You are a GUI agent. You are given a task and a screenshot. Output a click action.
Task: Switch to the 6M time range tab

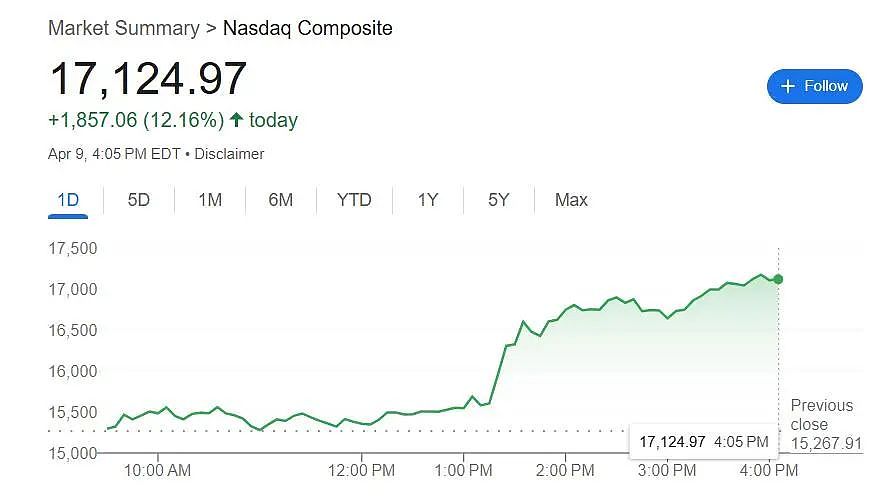pos(281,200)
